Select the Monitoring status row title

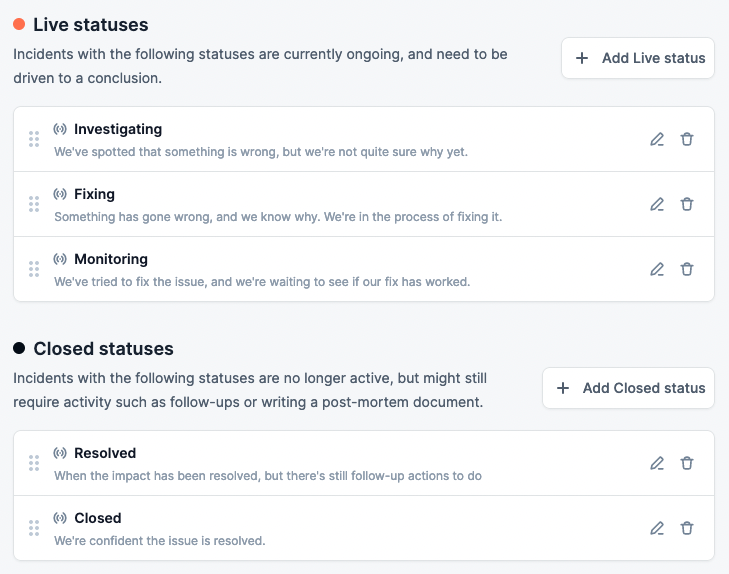click(x=111, y=259)
